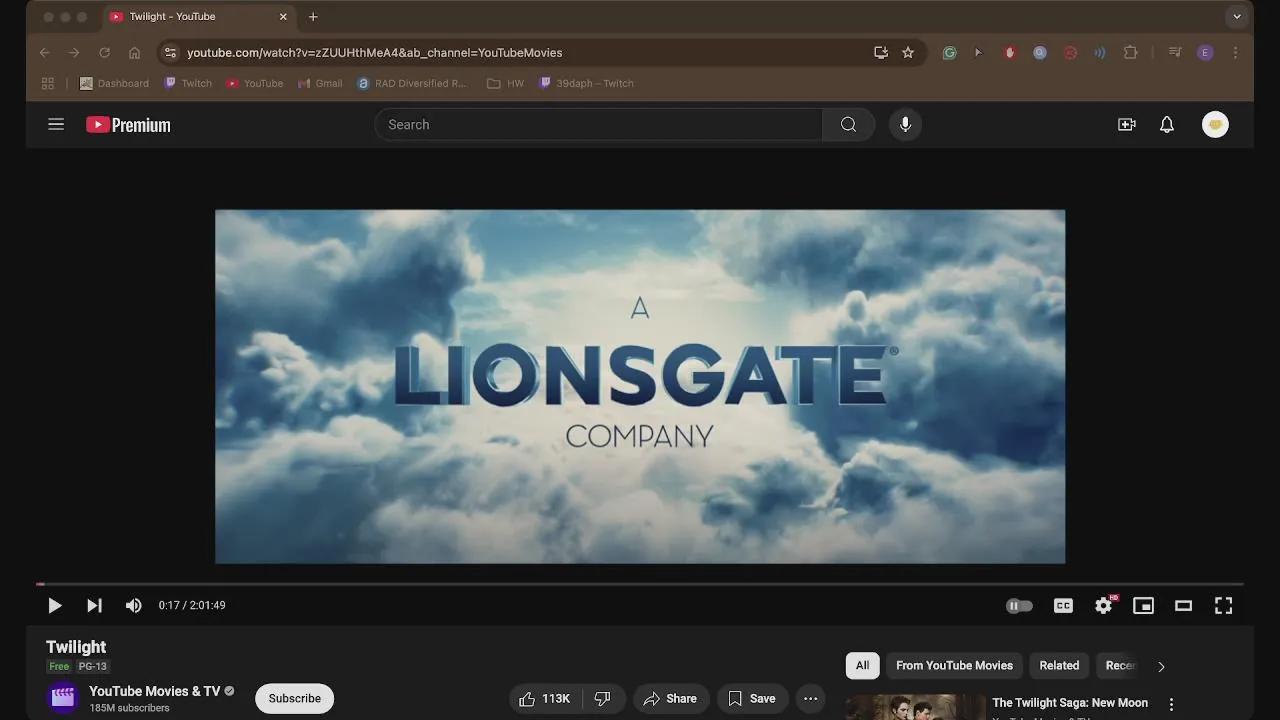The image size is (1280, 720).
Task: Open media controls playlist icon
Action: pyautogui.click(x=1175, y=52)
